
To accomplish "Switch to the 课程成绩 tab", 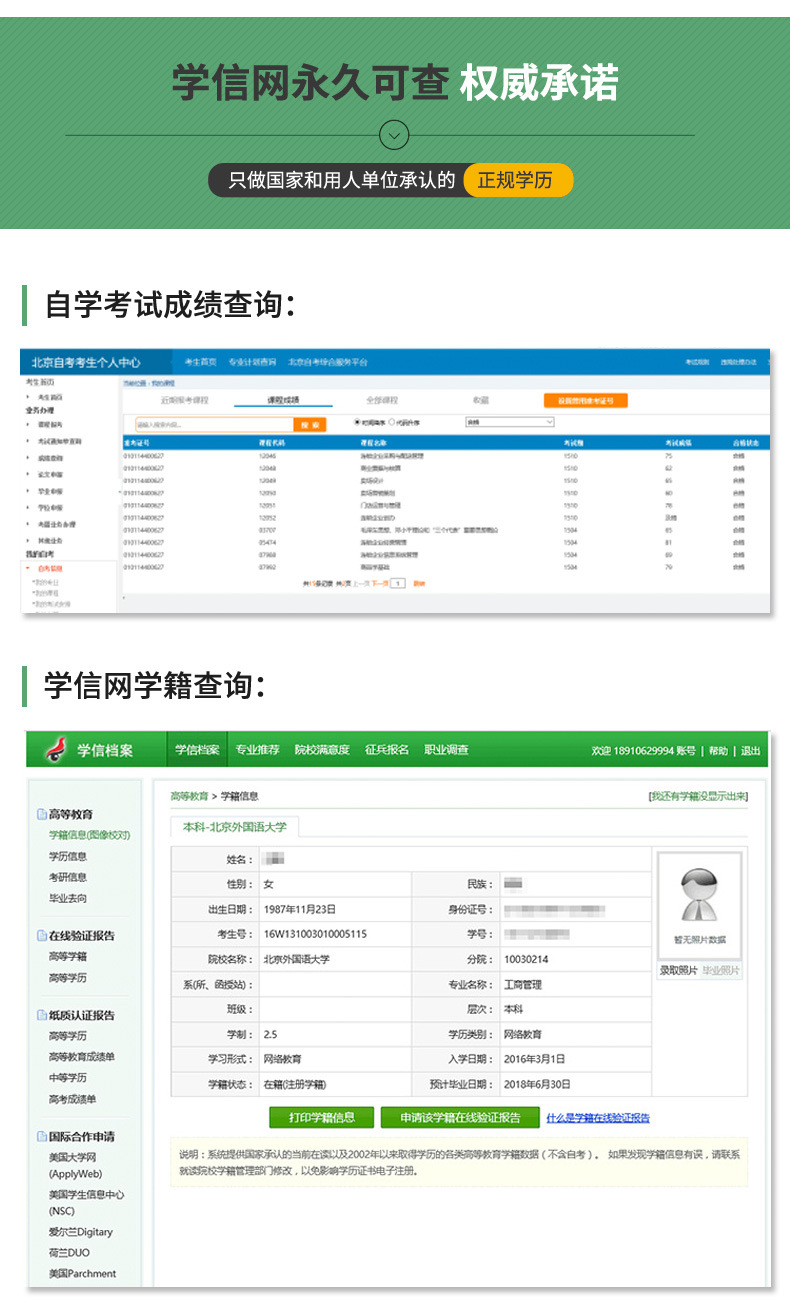I will pos(283,400).
